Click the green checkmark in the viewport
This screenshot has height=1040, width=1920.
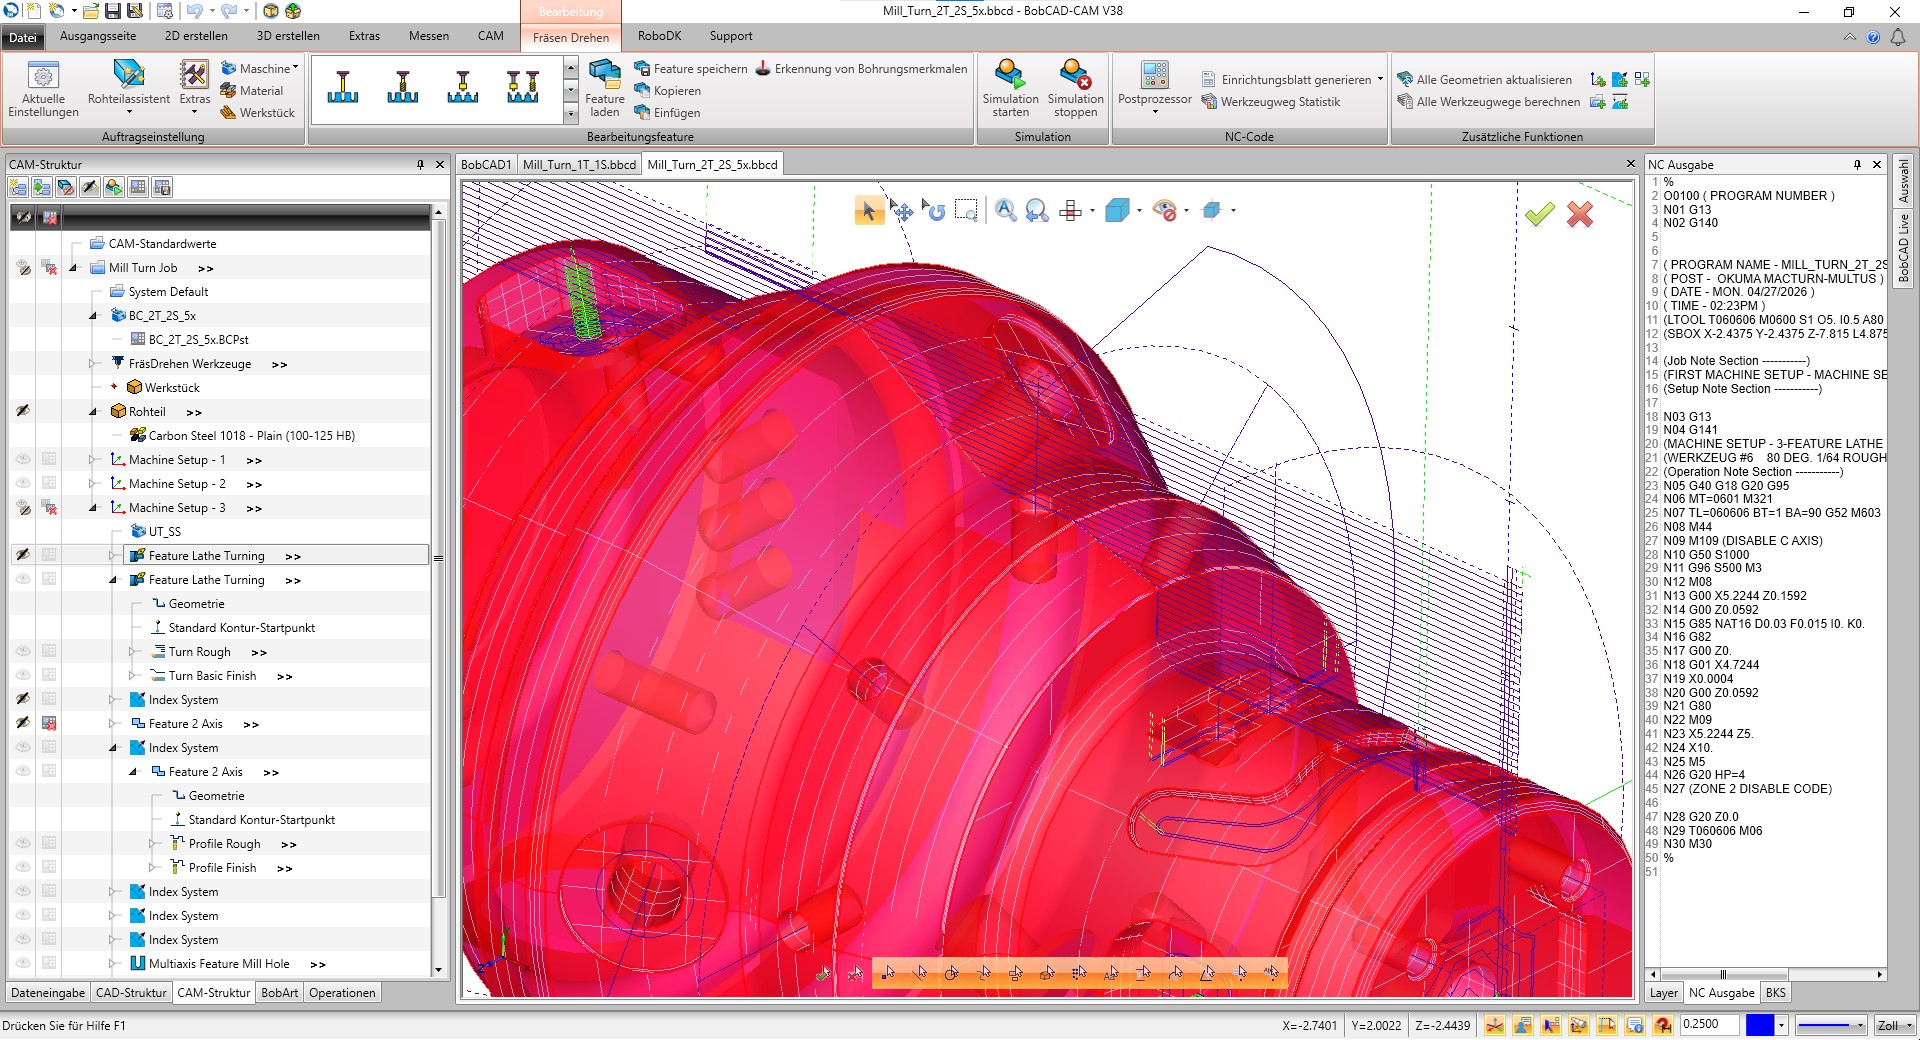click(1539, 214)
